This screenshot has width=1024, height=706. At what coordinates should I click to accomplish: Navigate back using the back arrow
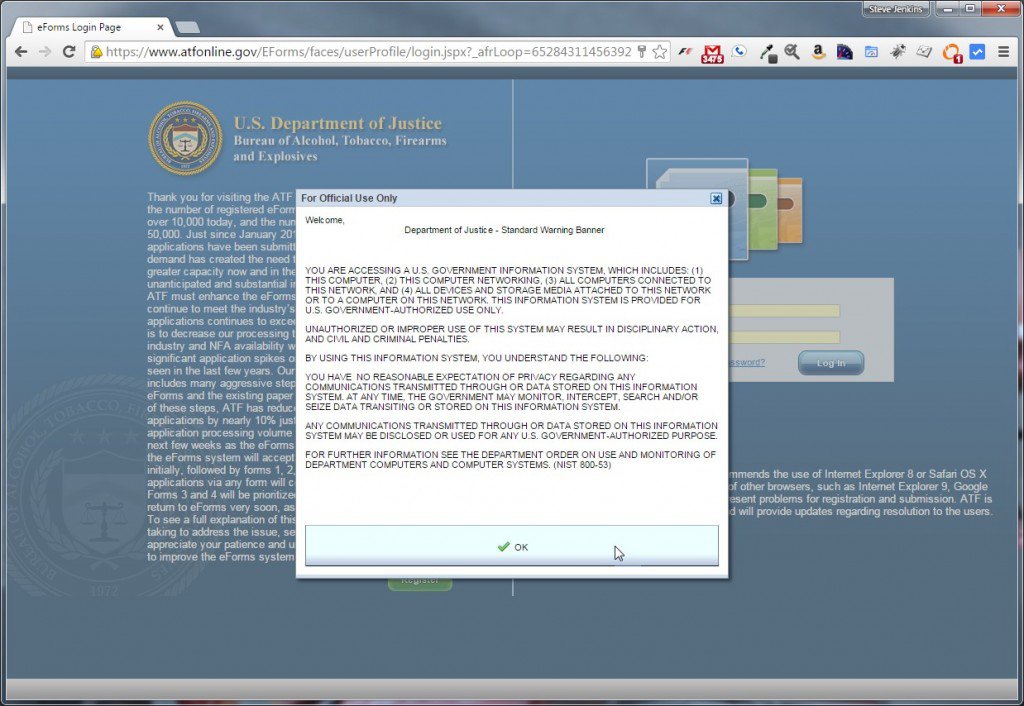click(x=22, y=51)
